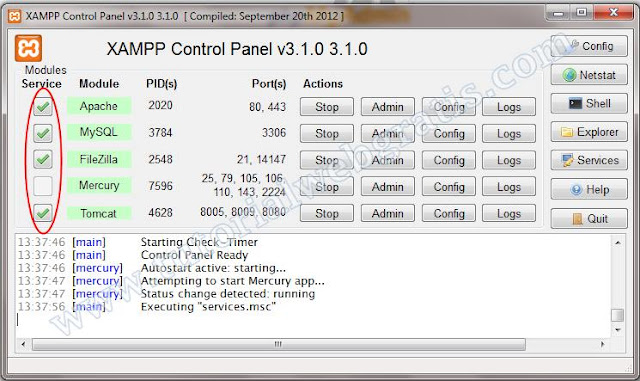This screenshot has height=381, width=640.
Task: Quit XAMPP using the door icon
Action: [589, 218]
